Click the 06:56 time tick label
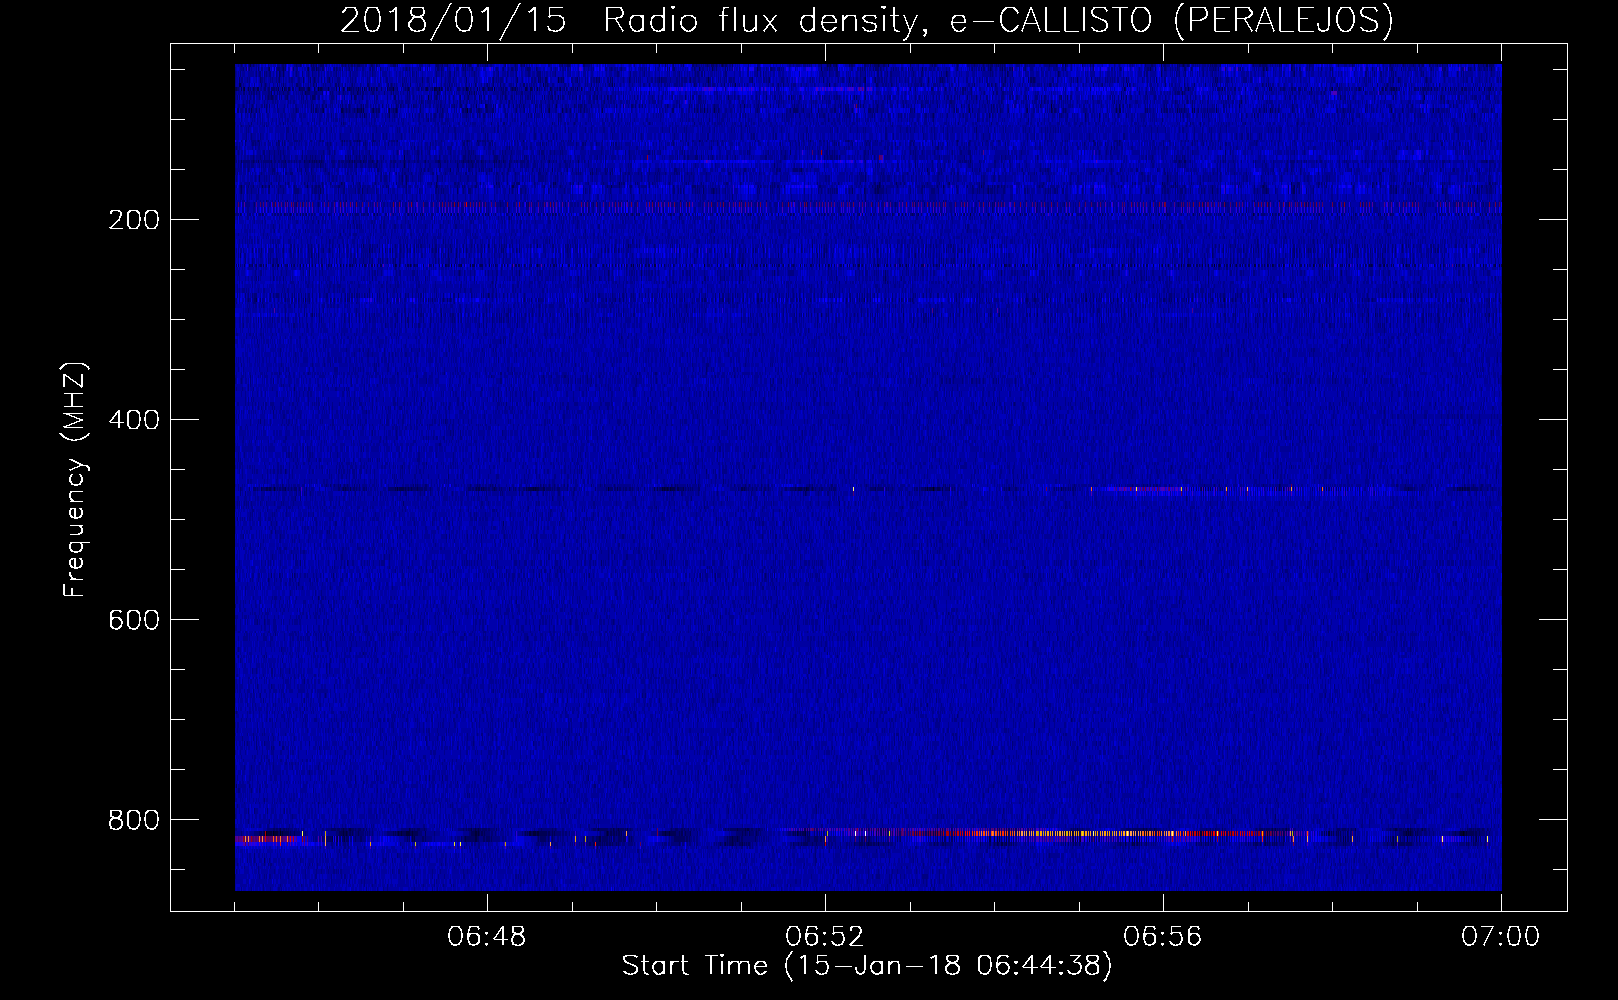1618x1000 pixels. (1163, 937)
